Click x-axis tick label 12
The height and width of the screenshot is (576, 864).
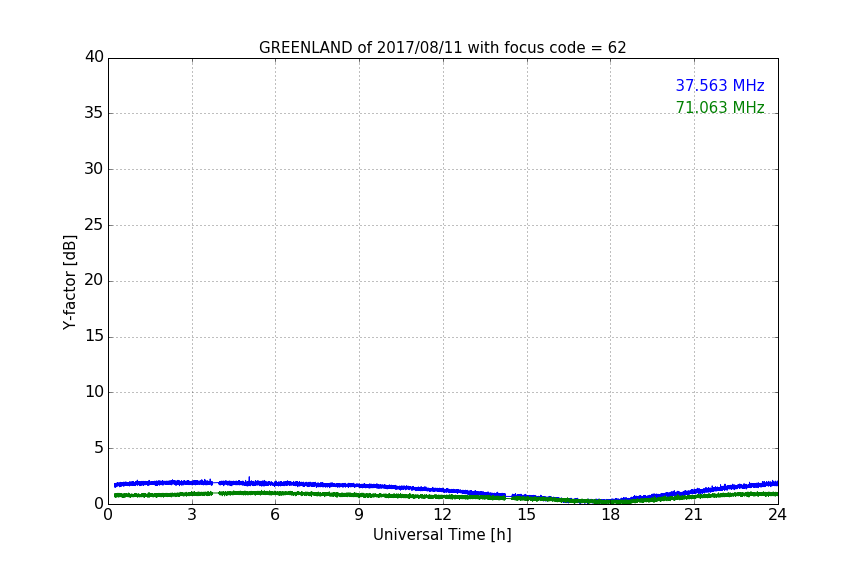(x=442, y=515)
